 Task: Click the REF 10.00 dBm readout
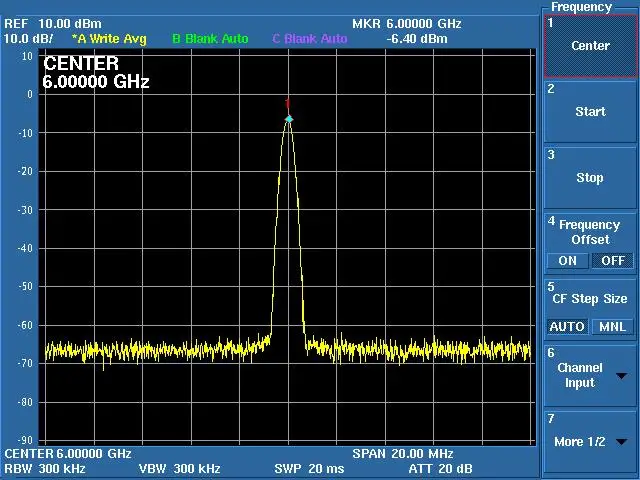pos(53,24)
